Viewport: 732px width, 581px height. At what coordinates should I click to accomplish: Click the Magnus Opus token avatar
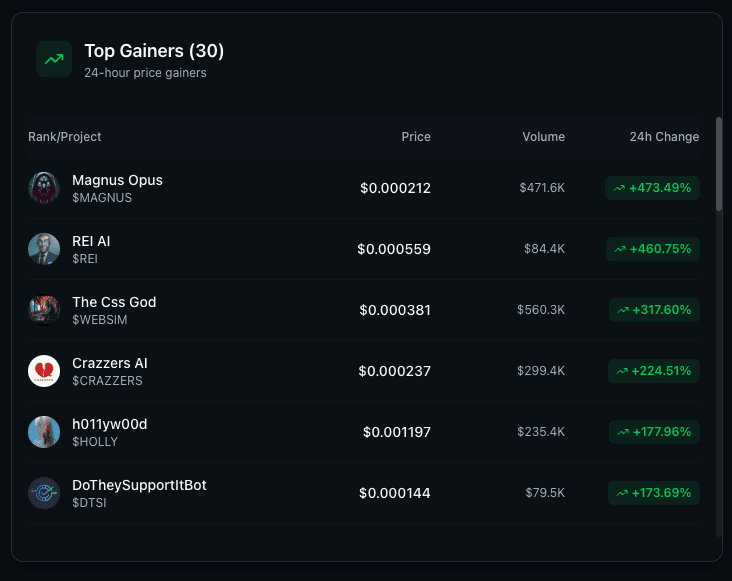pyautogui.click(x=44, y=188)
